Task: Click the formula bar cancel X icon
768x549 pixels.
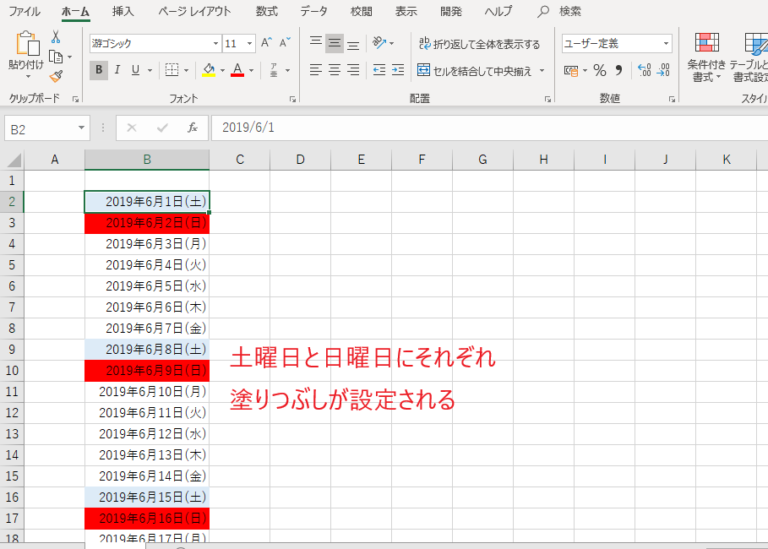Action: click(x=131, y=128)
